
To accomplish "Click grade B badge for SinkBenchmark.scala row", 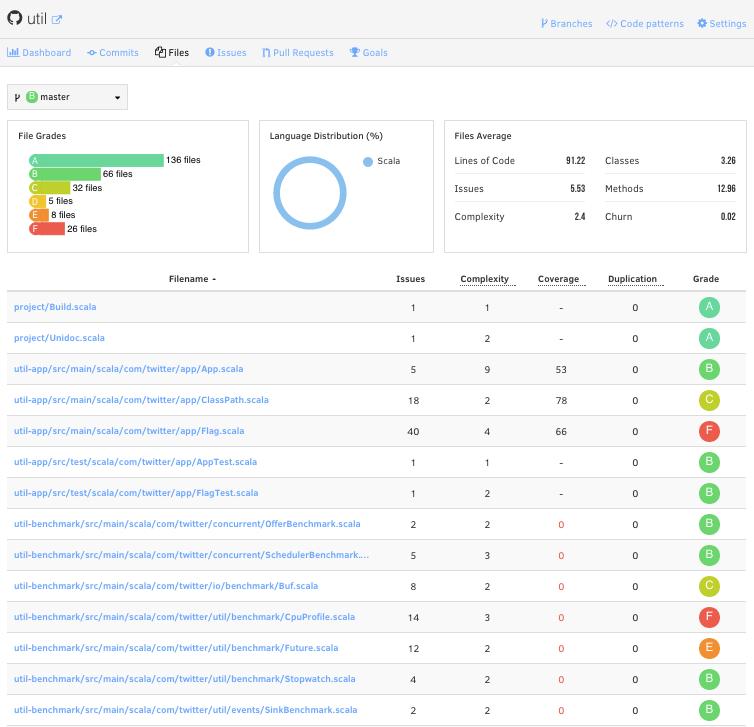I will point(709,710).
